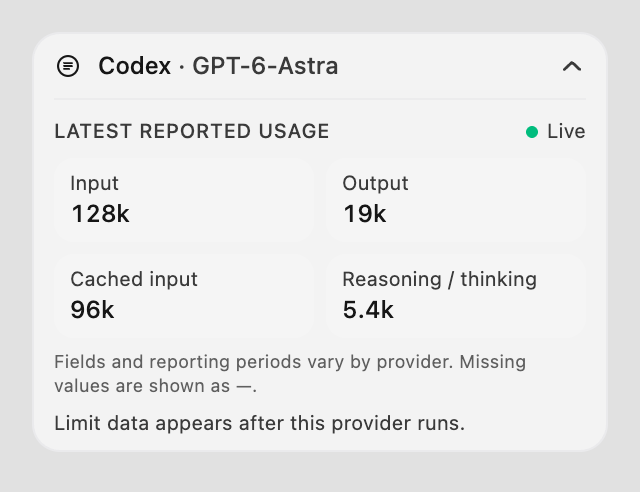Click the Reasoning / thinking label text
The height and width of the screenshot is (492, 640).
coord(440,280)
